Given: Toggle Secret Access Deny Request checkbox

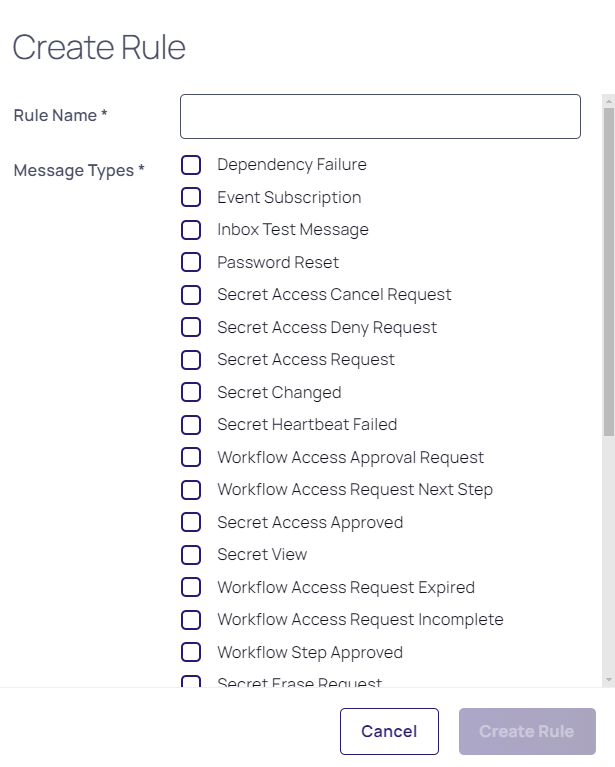Looking at the screenshot, I should (x=191, y=327).
